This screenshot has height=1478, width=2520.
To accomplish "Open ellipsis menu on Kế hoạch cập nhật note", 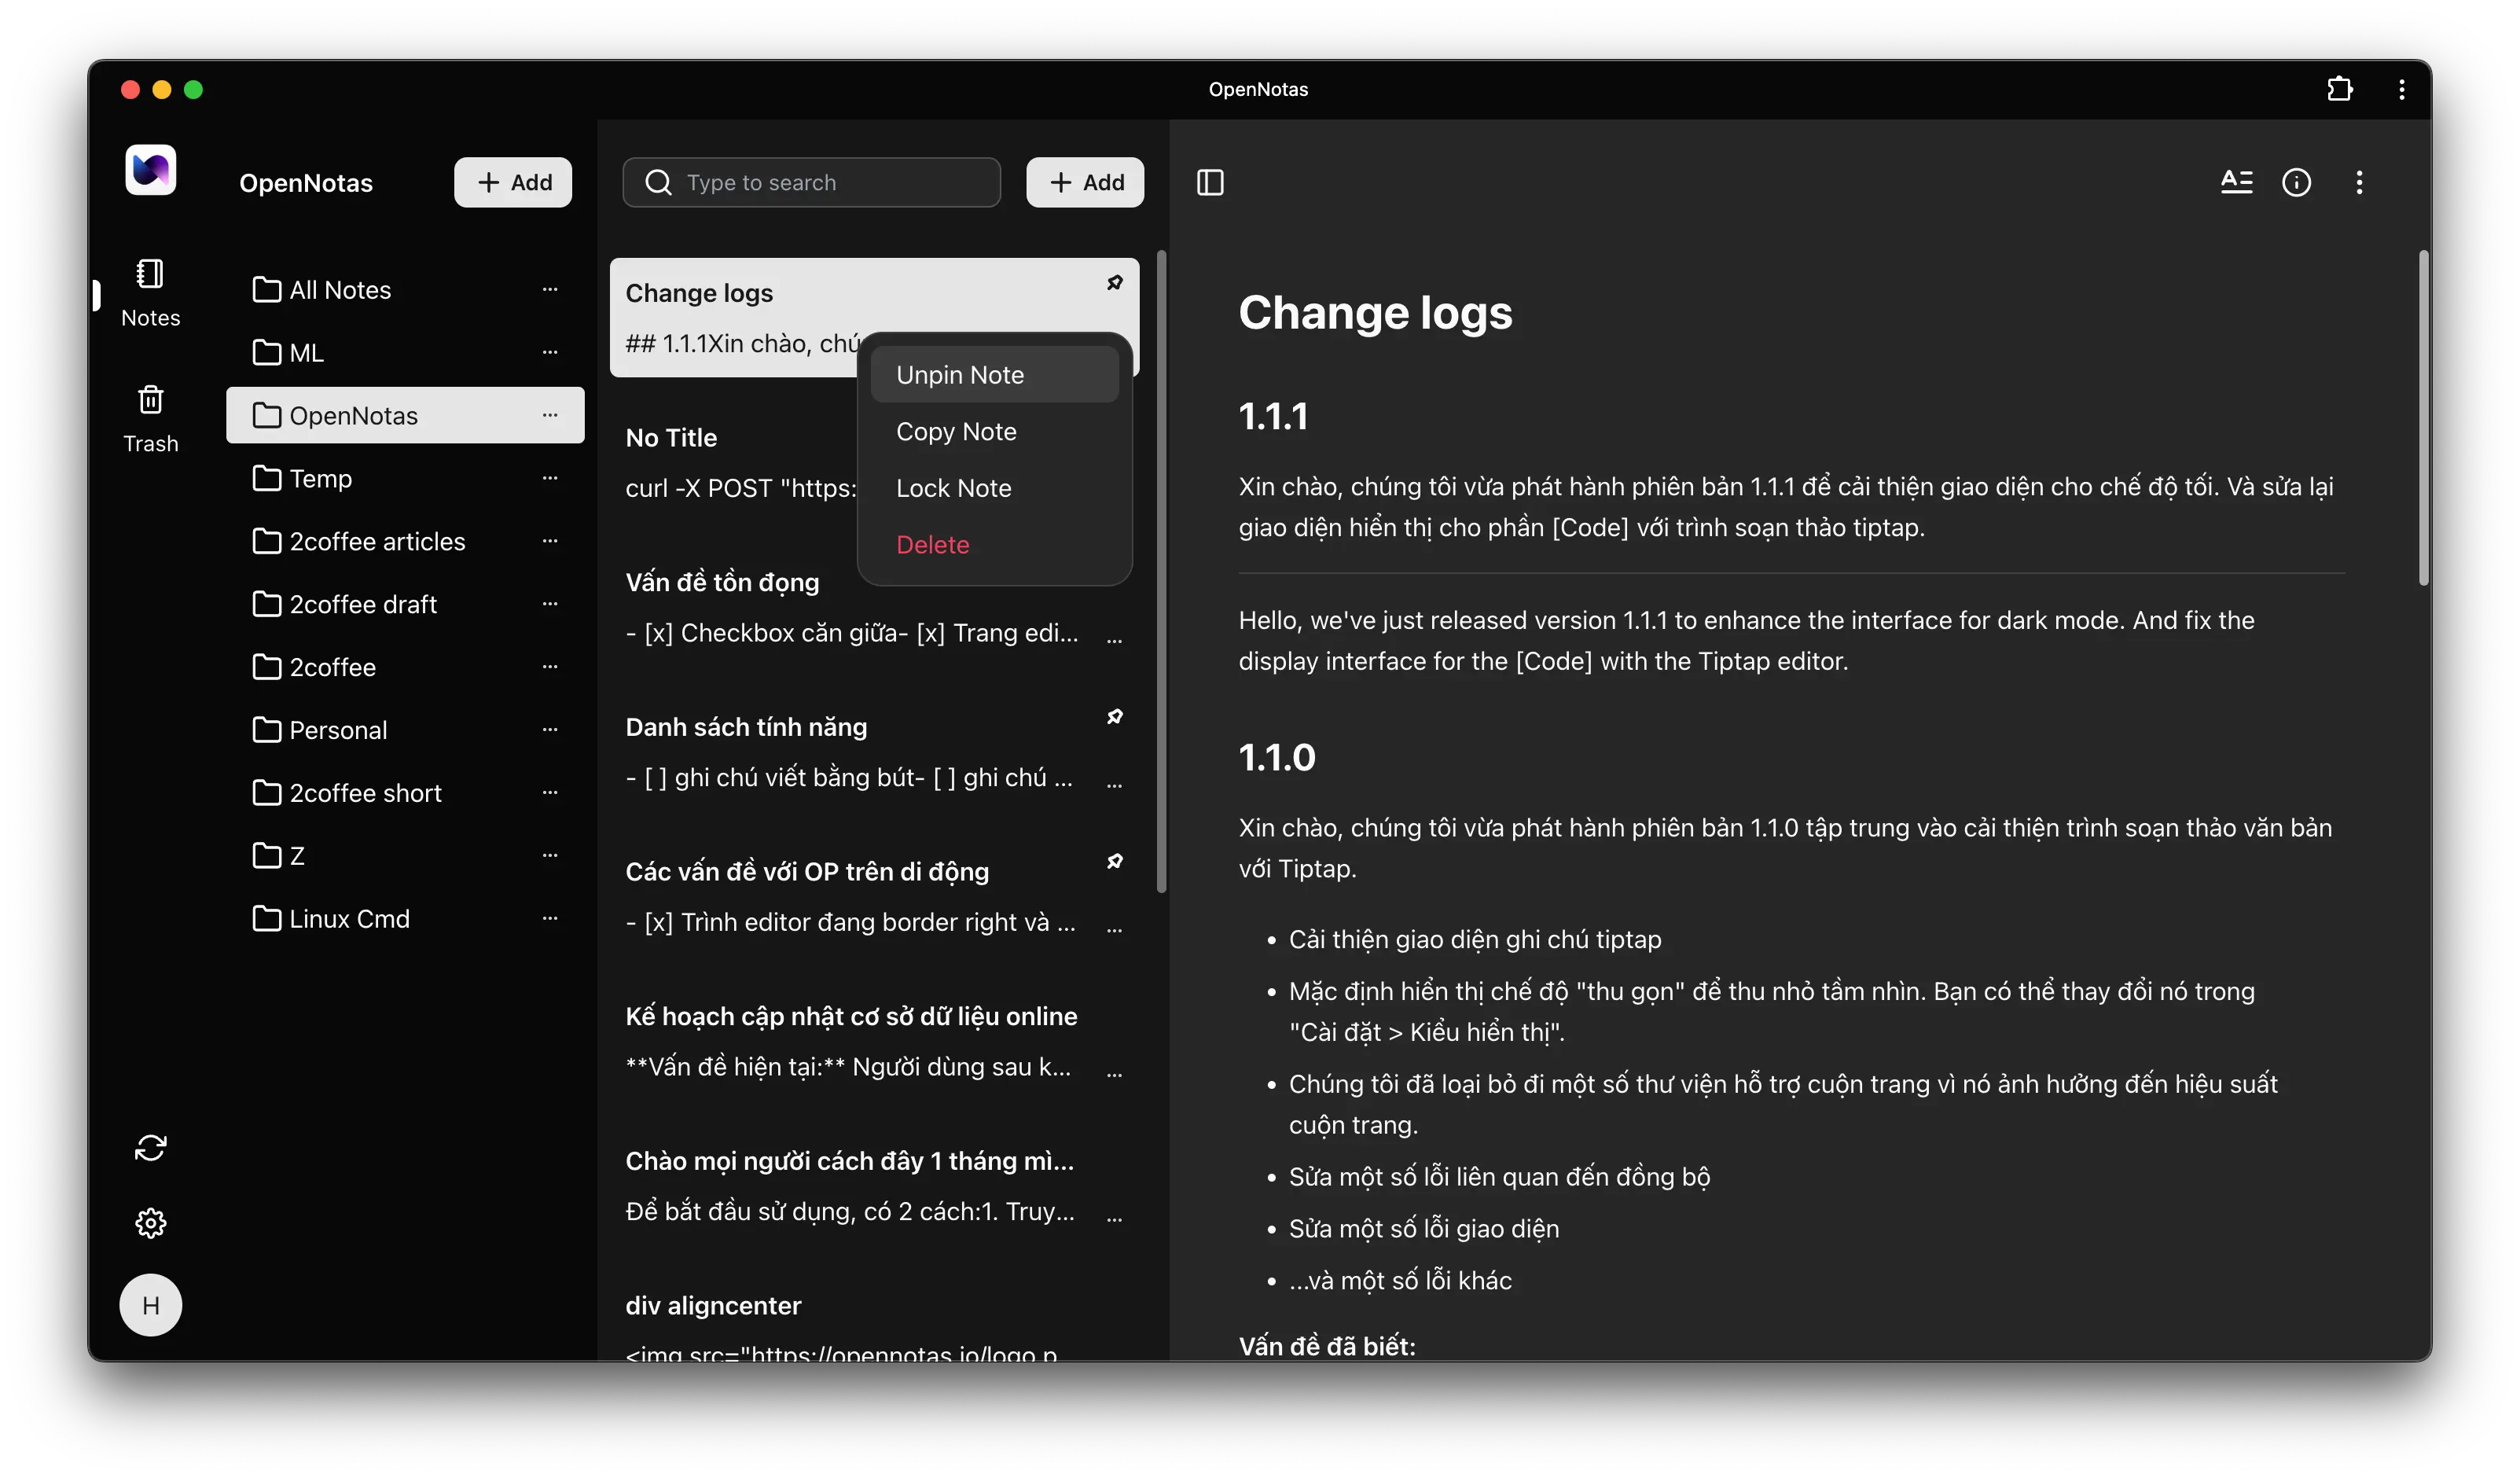I will click(x=1114, y=1075).
